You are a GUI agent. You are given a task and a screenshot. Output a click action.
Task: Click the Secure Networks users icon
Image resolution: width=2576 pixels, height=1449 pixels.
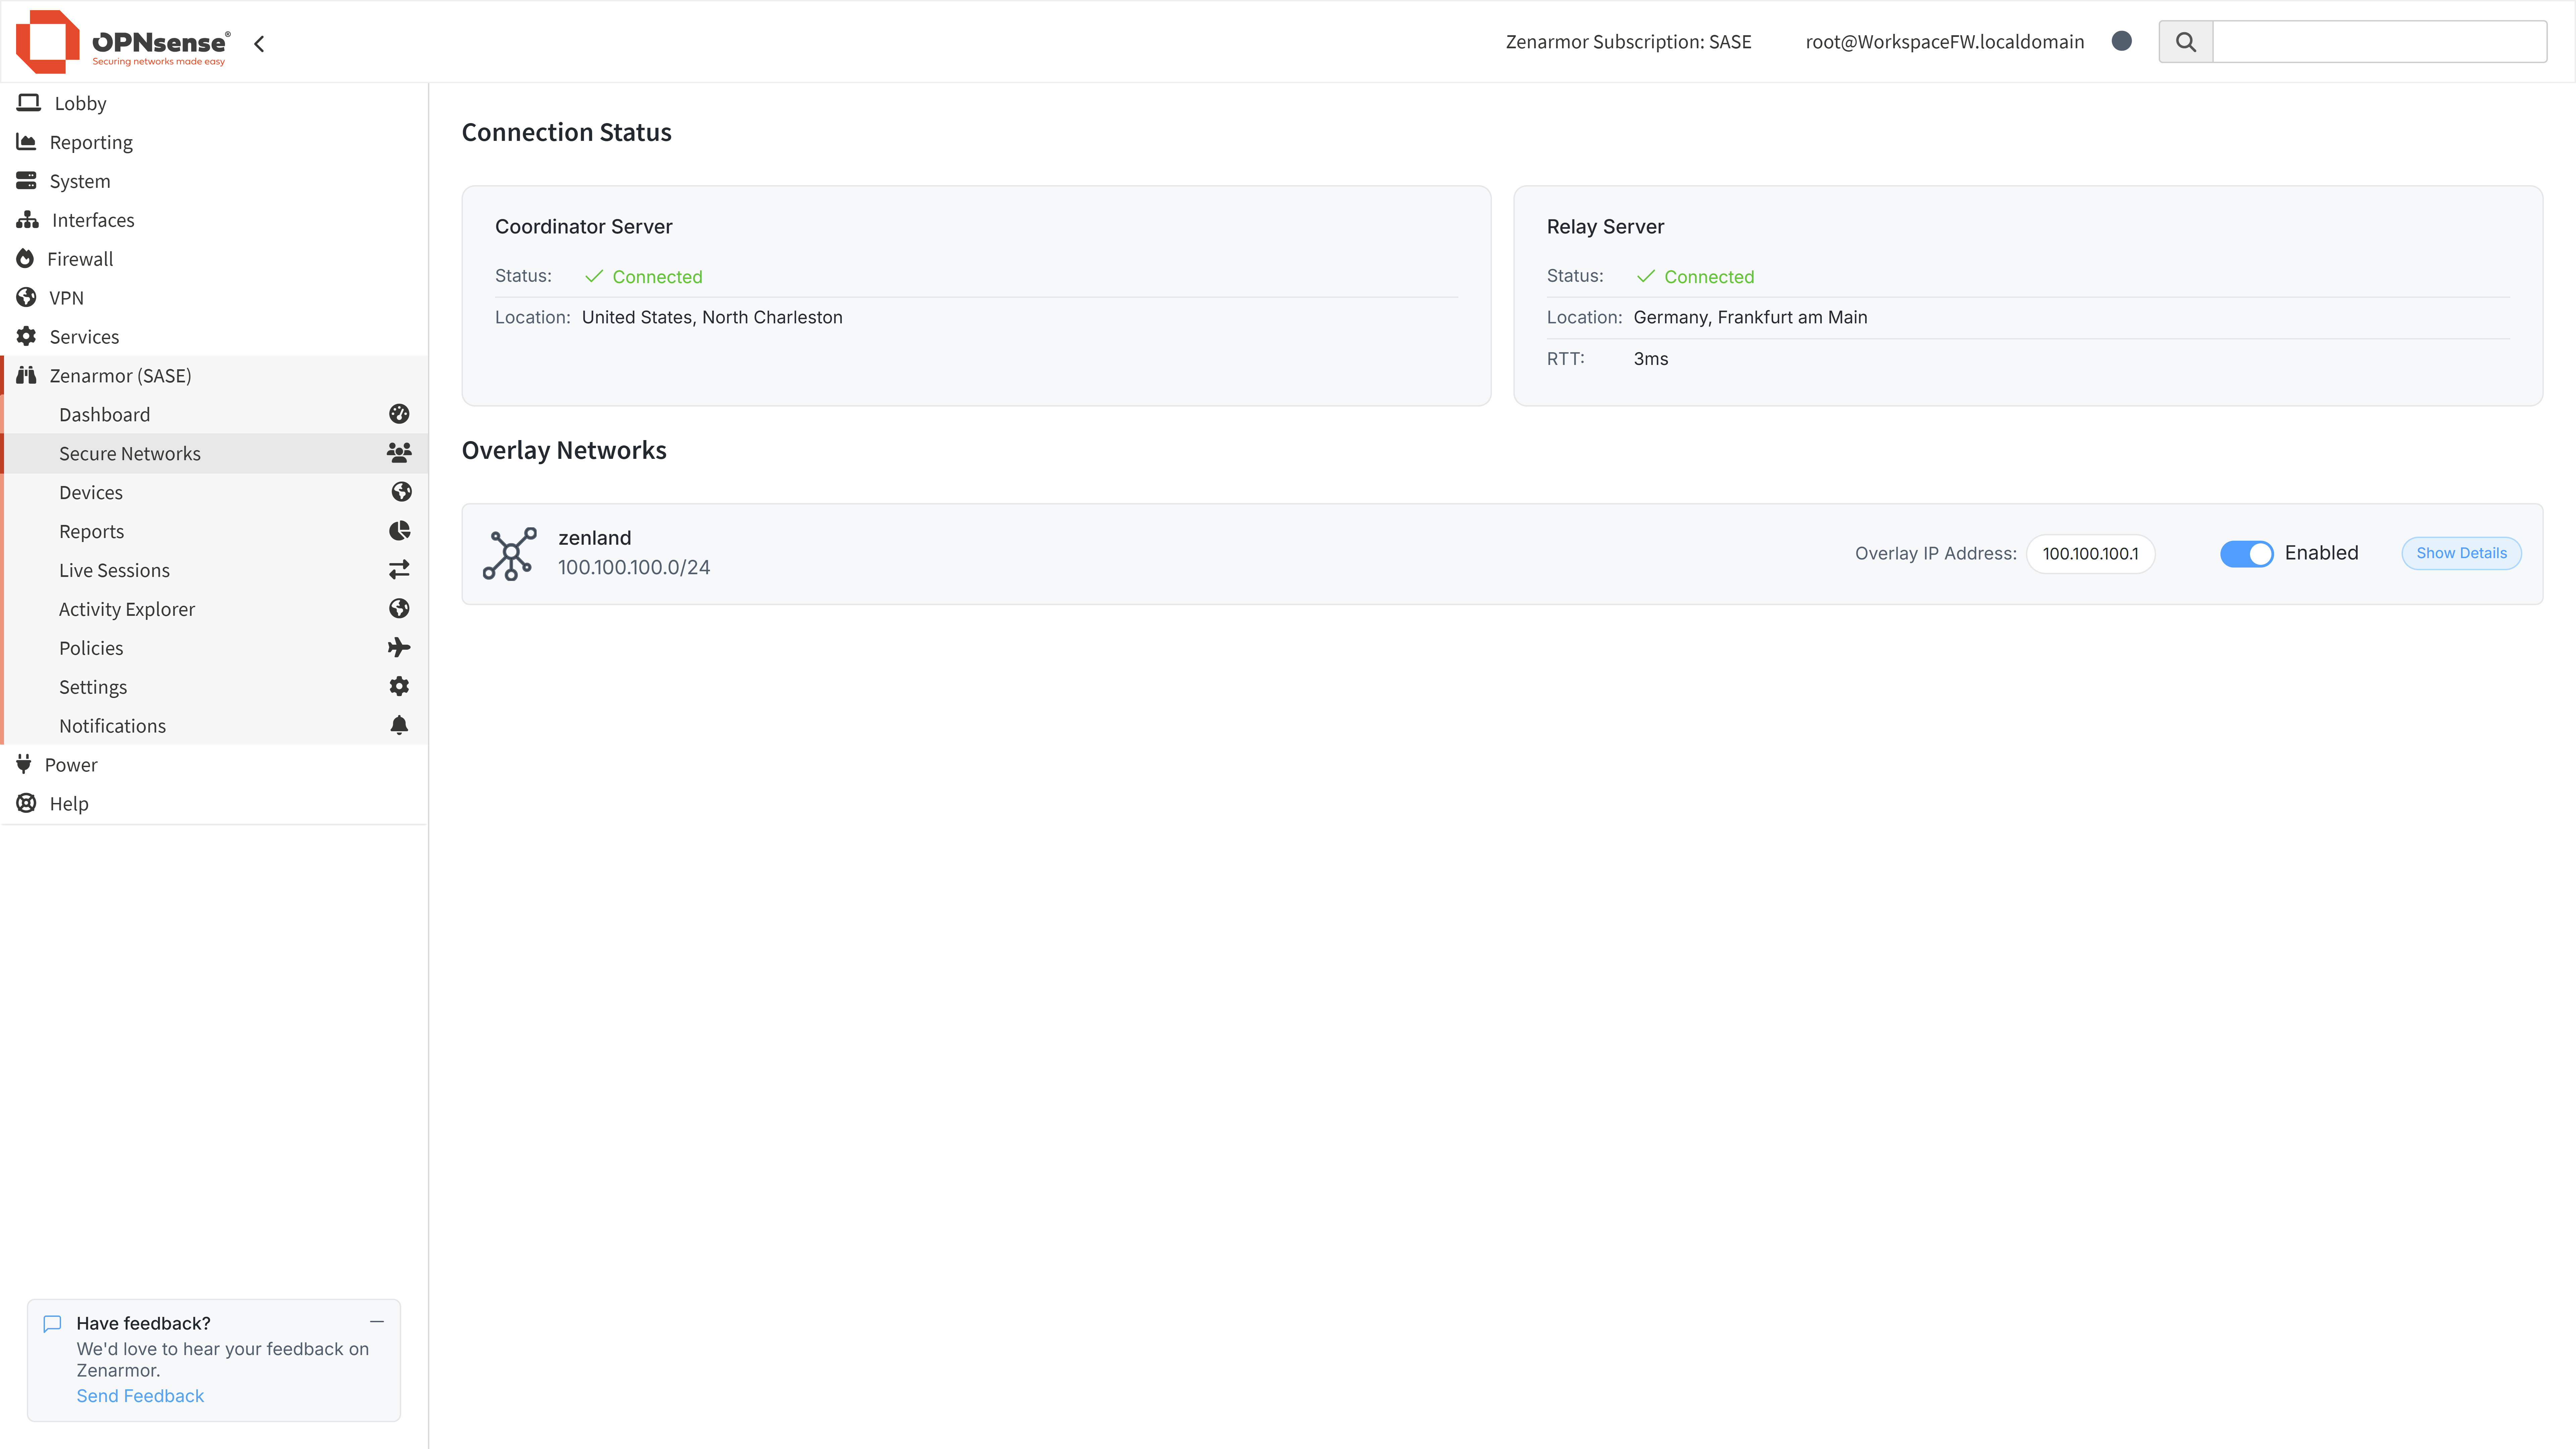[399, 453]
